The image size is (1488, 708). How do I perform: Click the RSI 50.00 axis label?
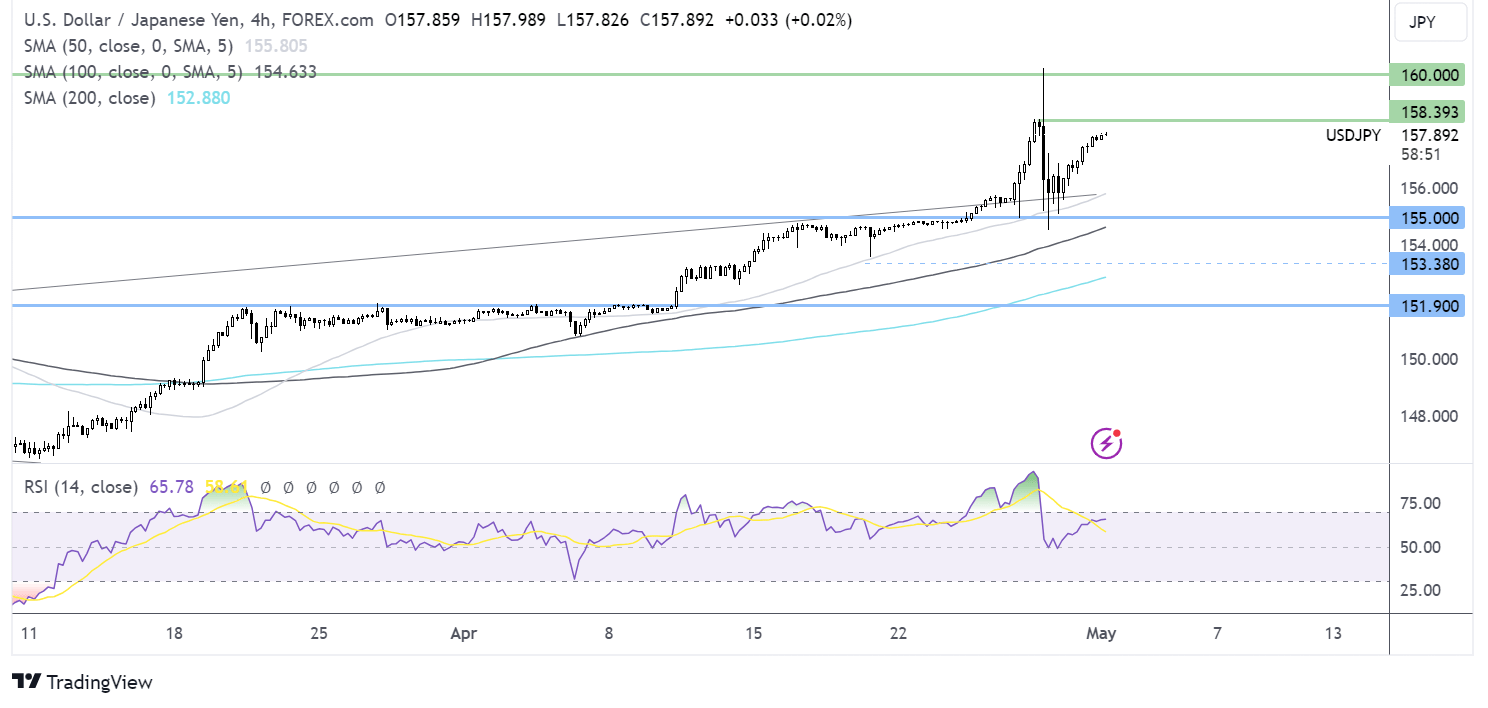click(x=1419, y=547)
